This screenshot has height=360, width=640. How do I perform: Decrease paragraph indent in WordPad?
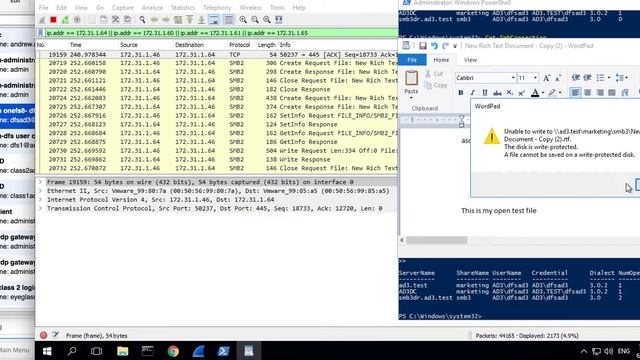(576, 78)
